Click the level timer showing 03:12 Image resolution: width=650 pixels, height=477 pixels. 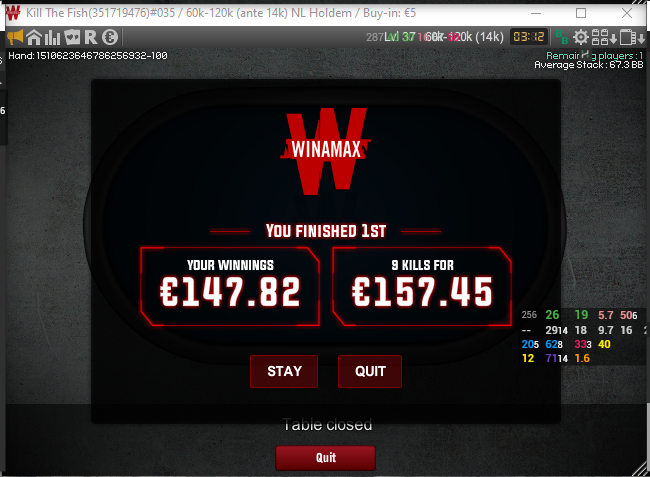[x=529, y=37]
